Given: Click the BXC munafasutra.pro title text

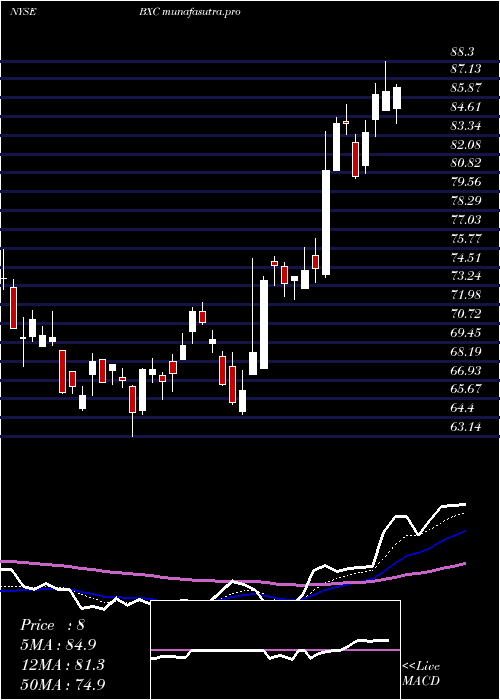Looking at the screenshot, I should (x=190, y=12).
